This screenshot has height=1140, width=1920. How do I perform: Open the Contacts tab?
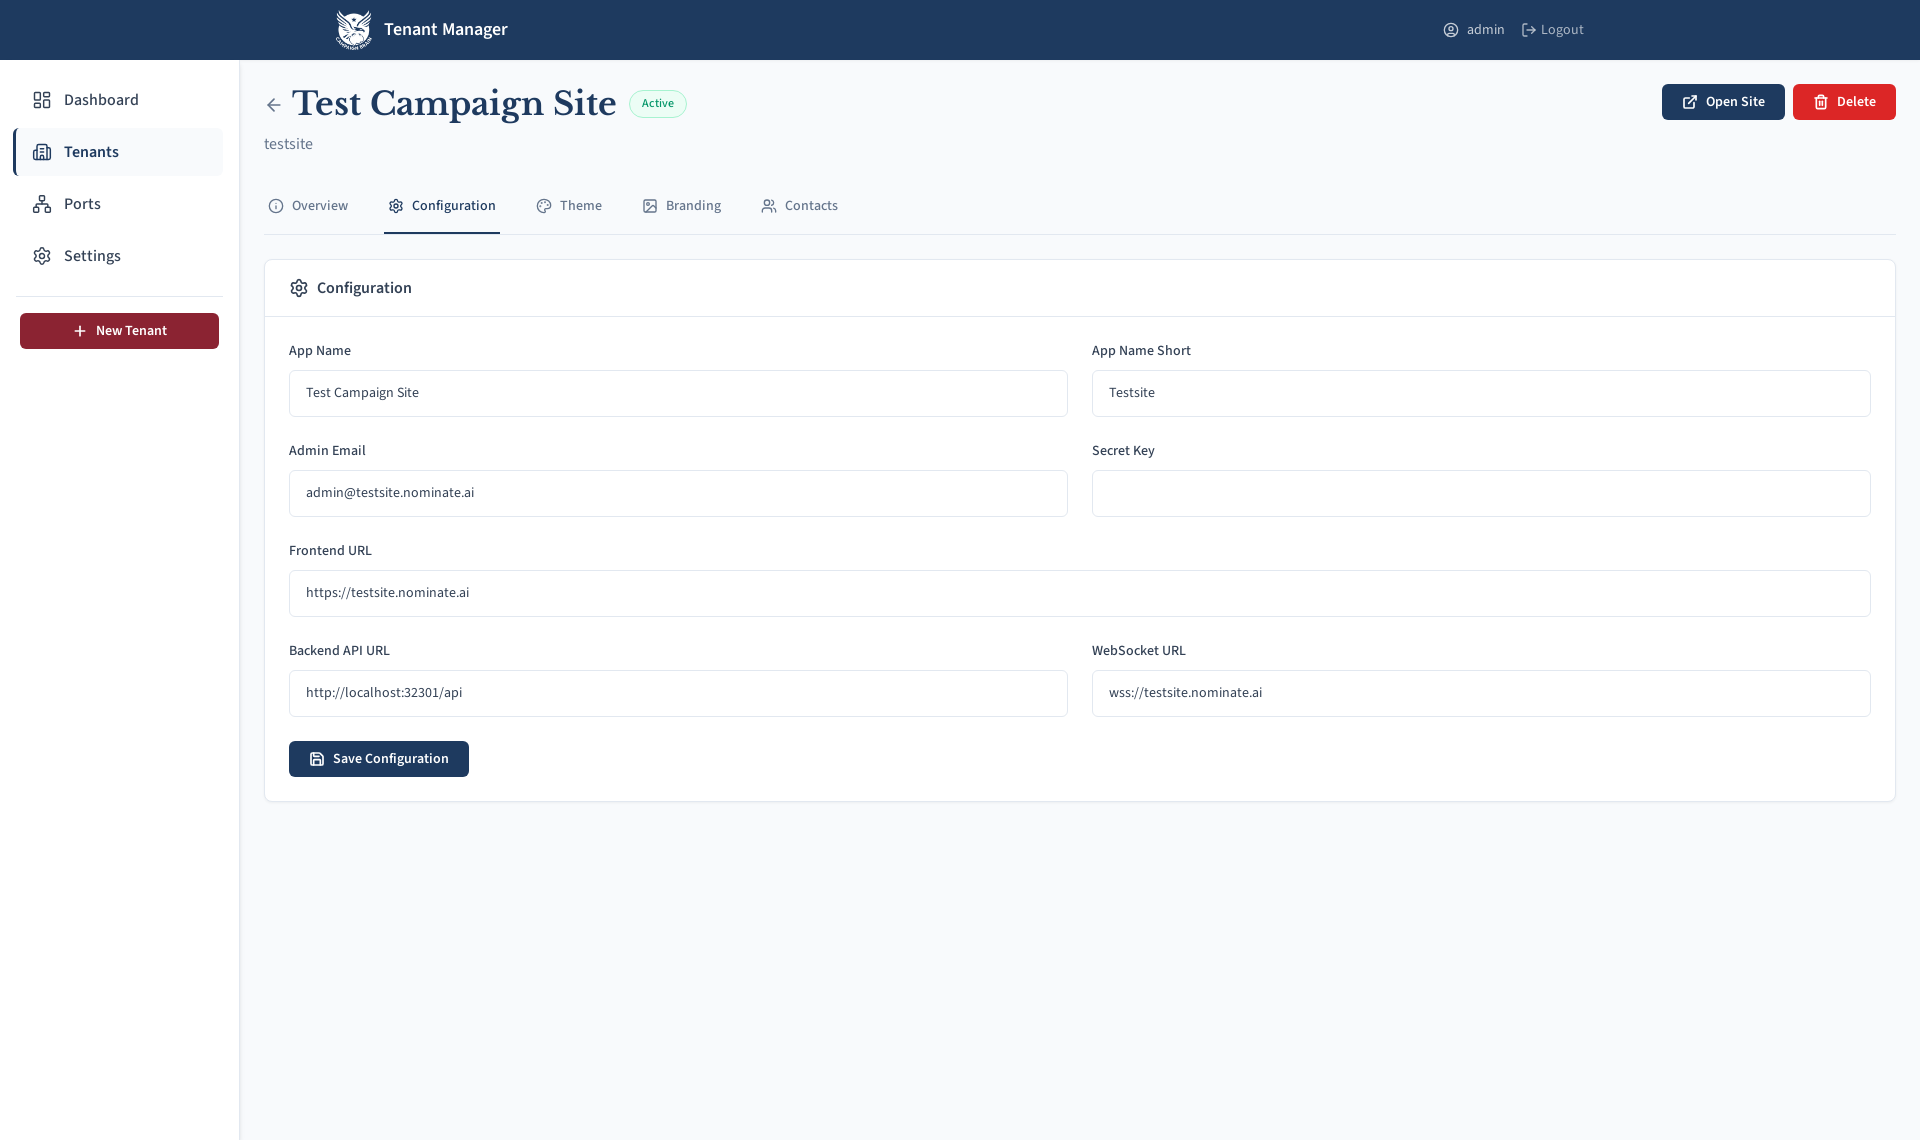click(799, 206)
